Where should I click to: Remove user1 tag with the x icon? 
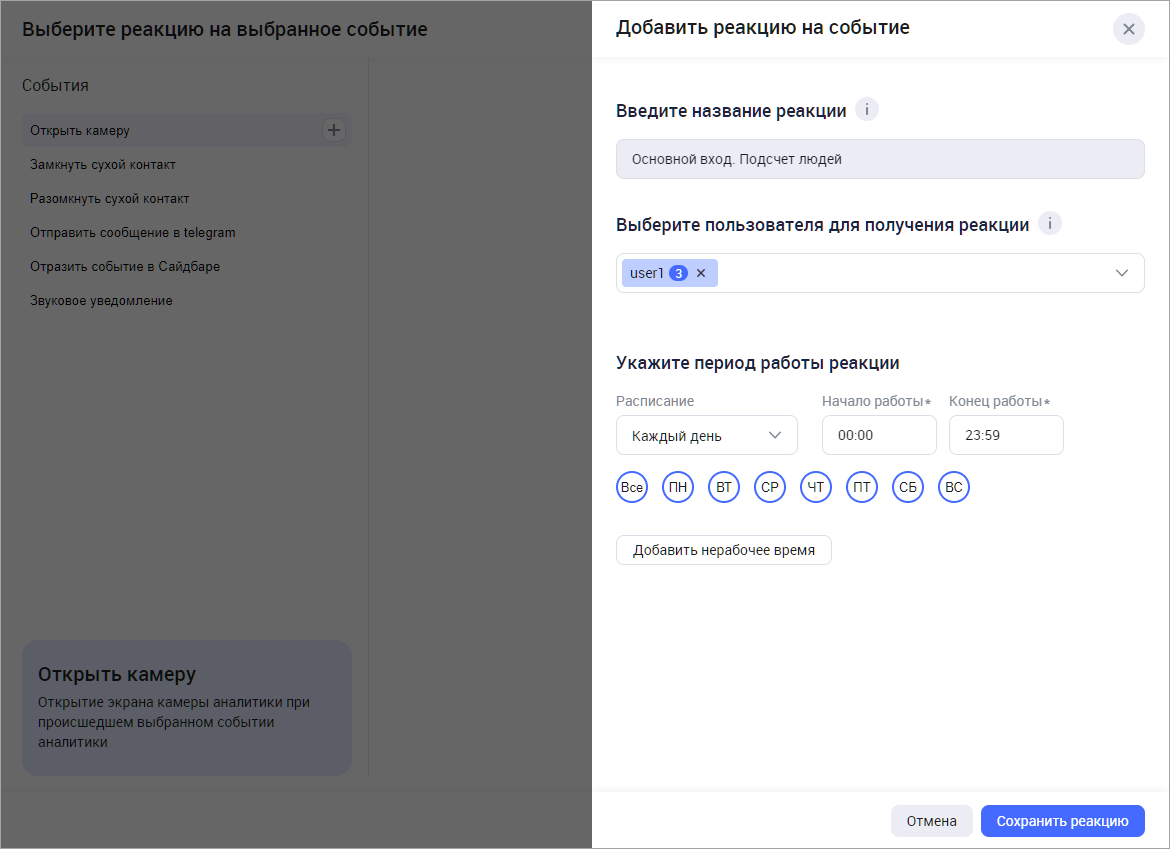coord(701,273)
